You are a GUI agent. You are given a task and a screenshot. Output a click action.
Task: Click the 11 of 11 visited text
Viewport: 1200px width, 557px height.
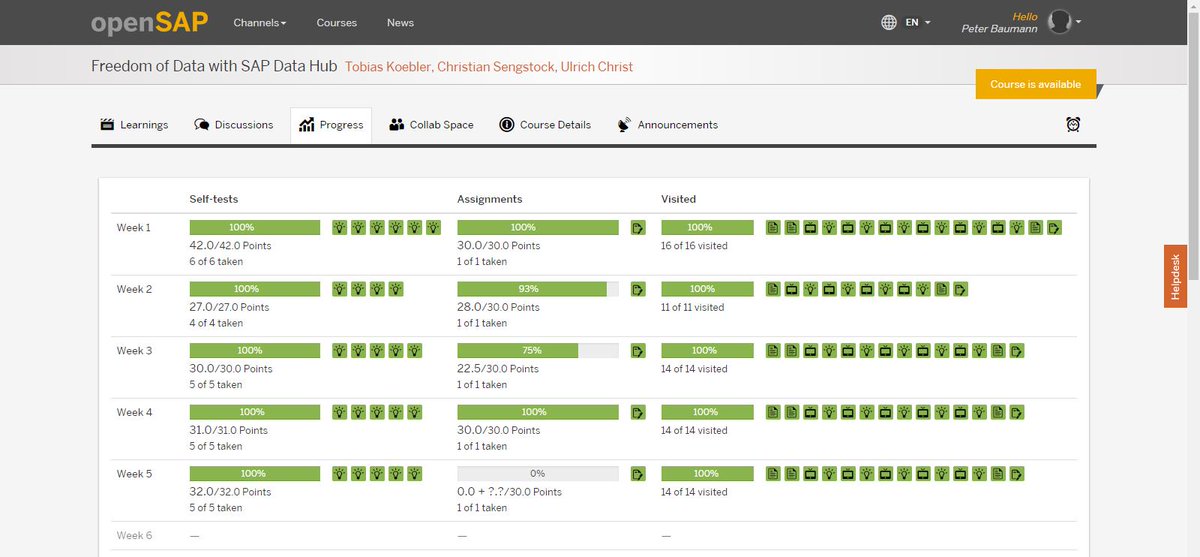point(692,308)
